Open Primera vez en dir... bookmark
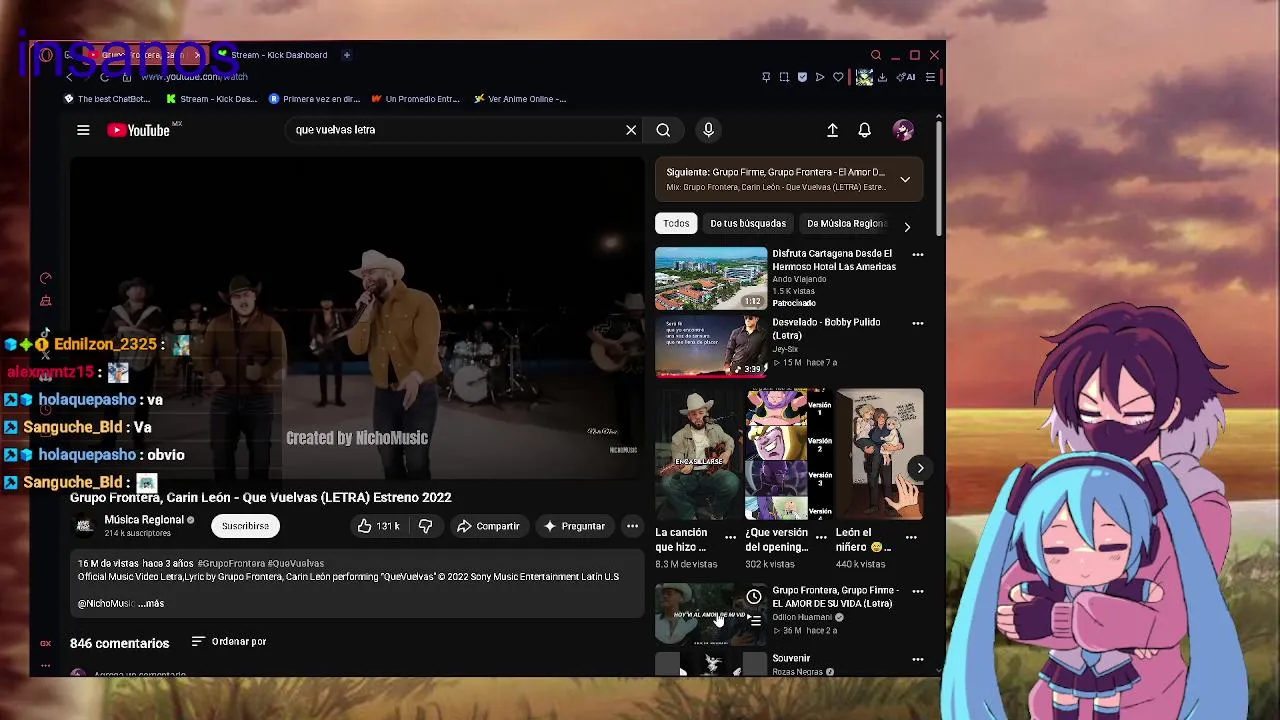The width and height of the screenshot is (1280, 720). pyautogui.click(x=314, y=99)
